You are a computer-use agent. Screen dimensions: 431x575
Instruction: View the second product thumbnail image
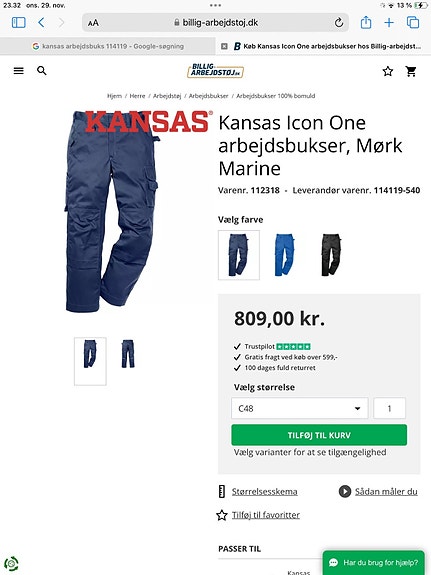coord(128,354)
